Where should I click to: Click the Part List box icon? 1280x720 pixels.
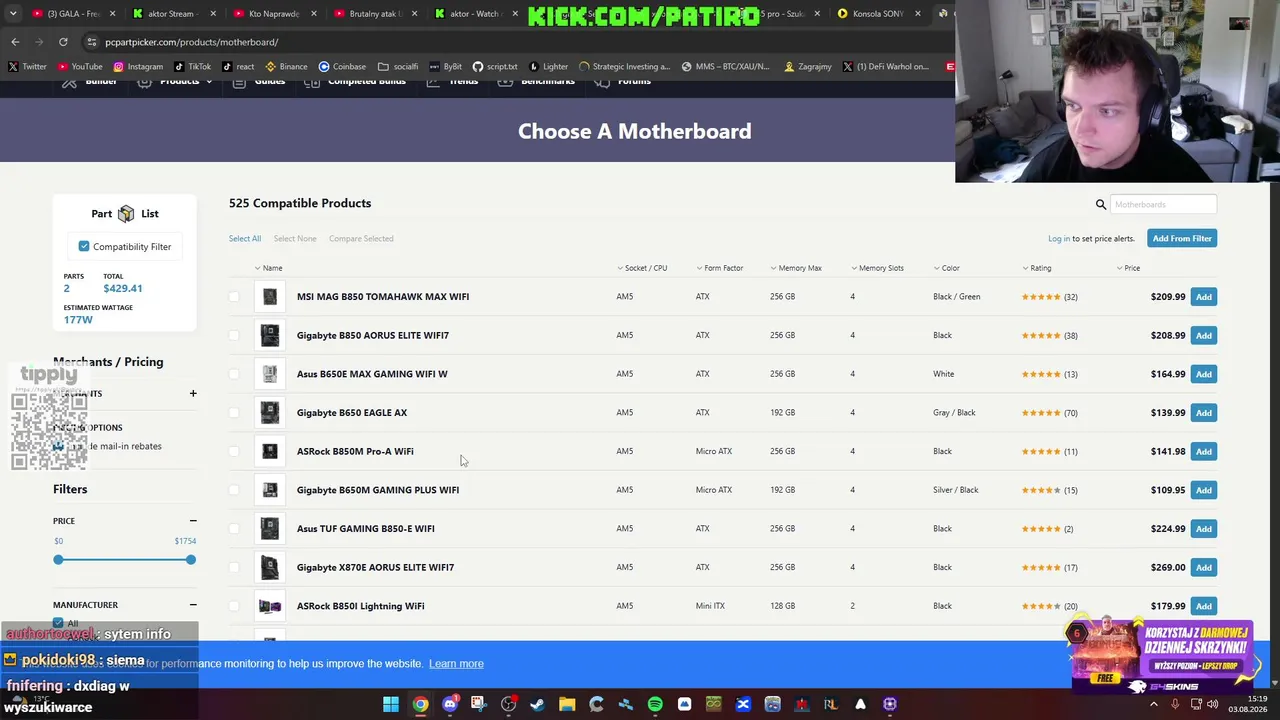click(x=126, y=213)
